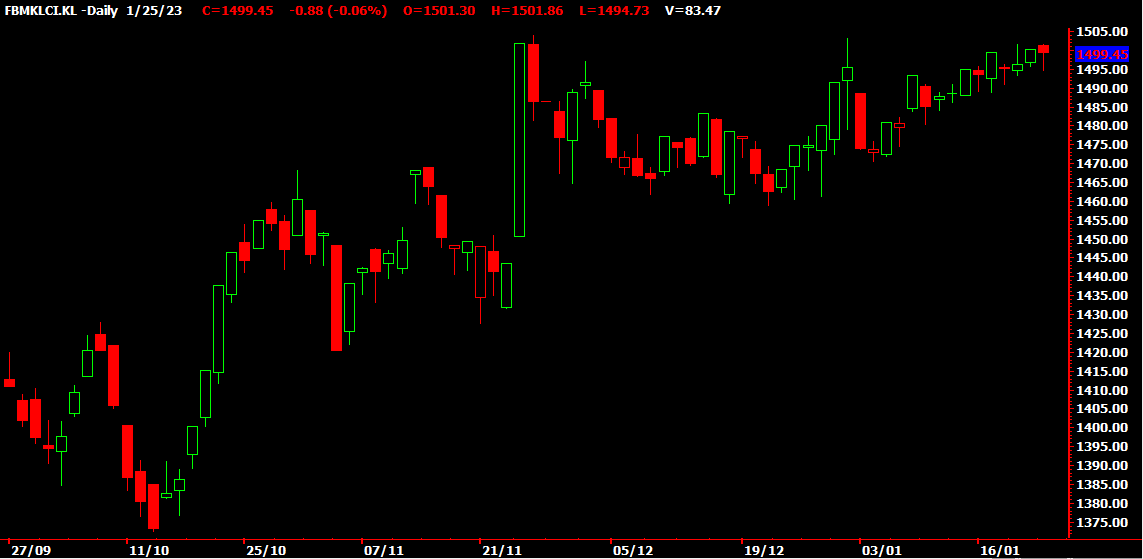Click the 1480.00 price axis label
Image resolution: width=1143 pixels, height=559 pixels.
1103,127
